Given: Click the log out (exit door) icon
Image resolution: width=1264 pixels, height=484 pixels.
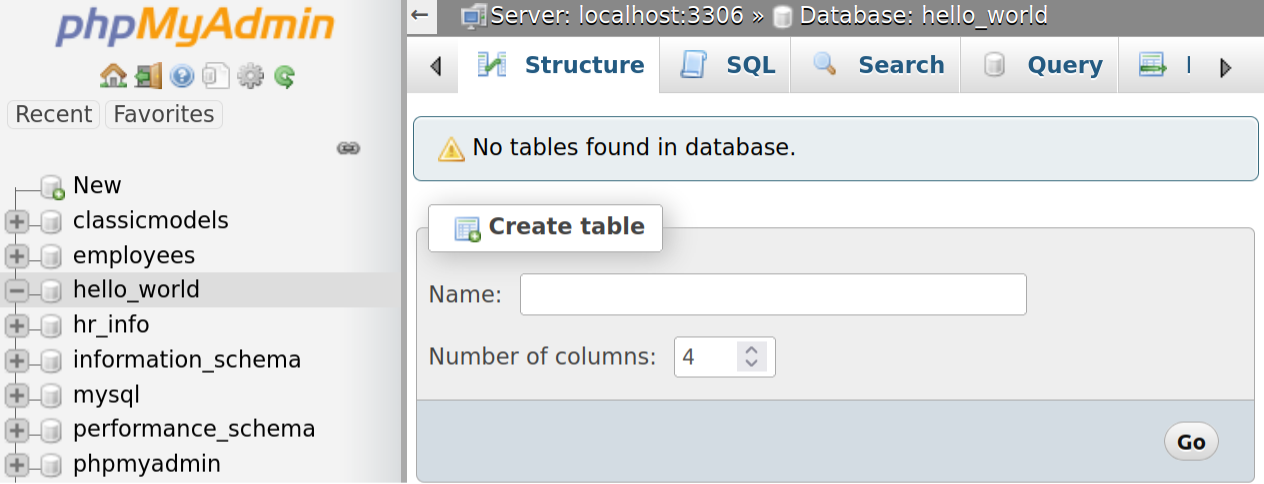Looking at the screenshot, I should click(149, 75).
